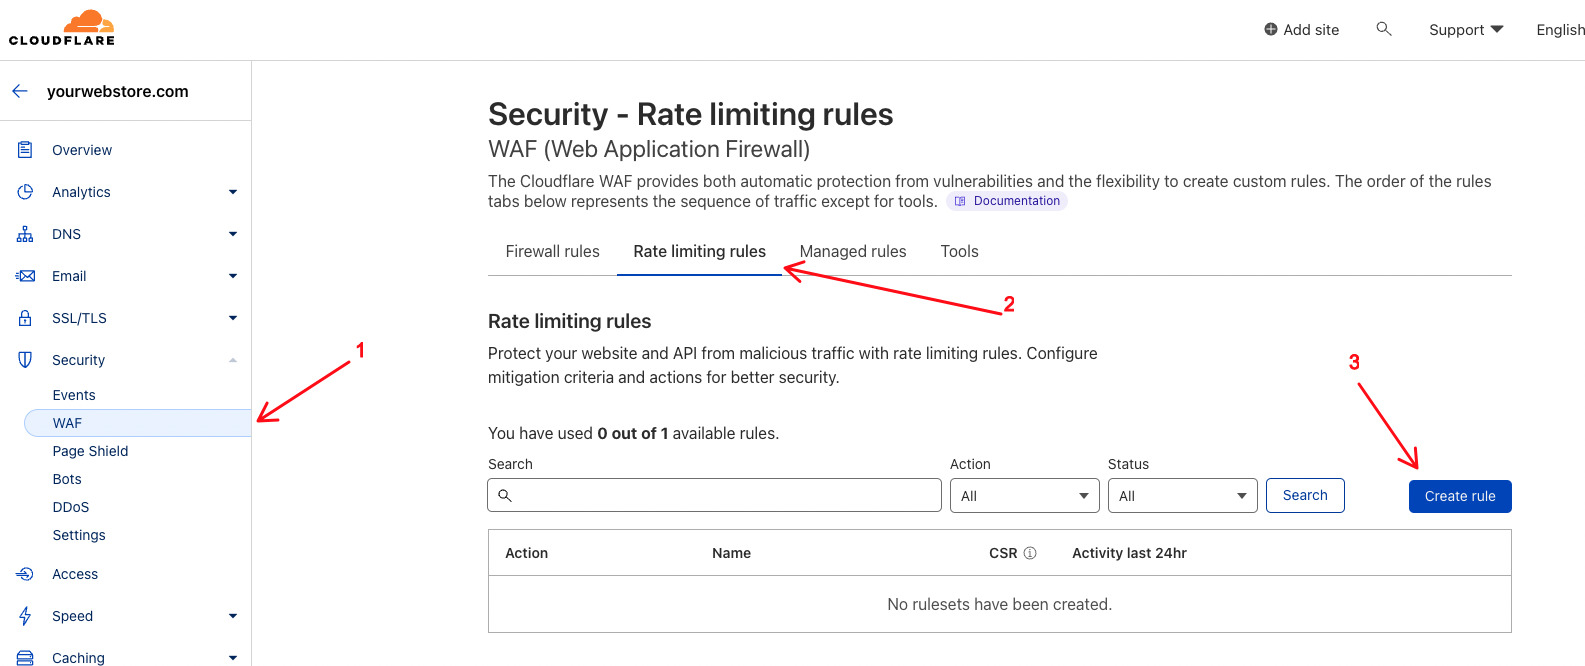The image size is (1585, 666).
Task: Select the Security shield icon
Action: [x=24, y=359]
